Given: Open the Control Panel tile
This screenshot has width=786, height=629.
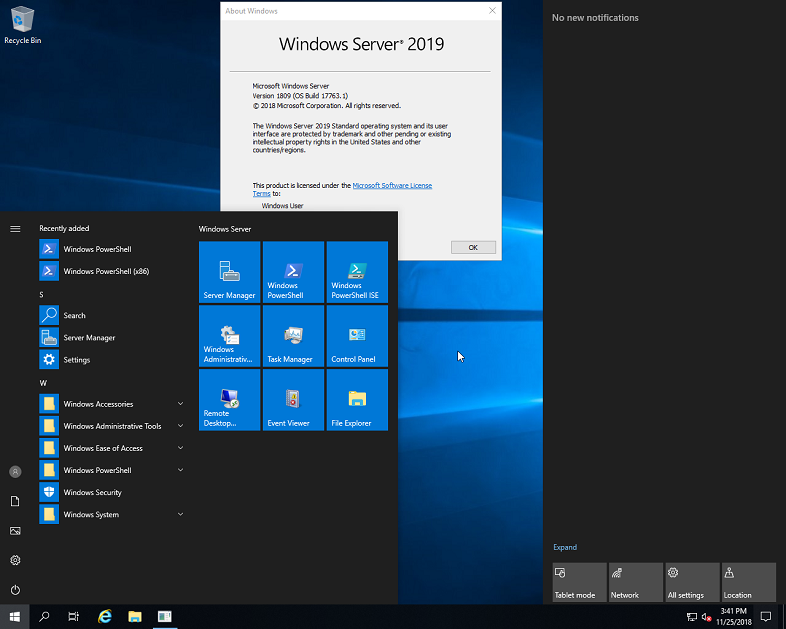Looking at the screenshot, I should click(357, 336).
